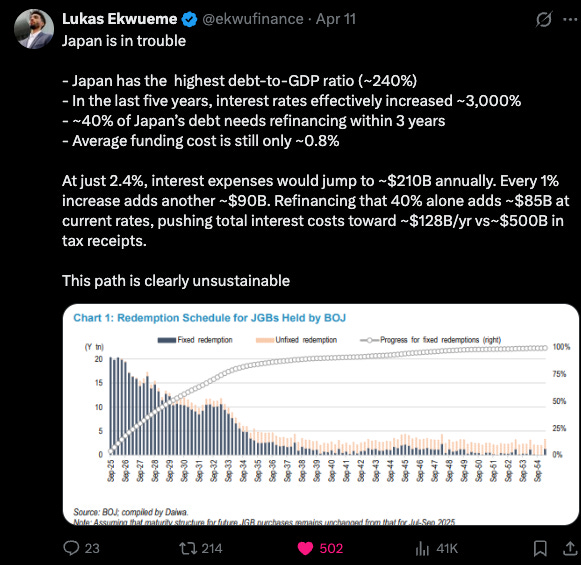Click the 214 reposts count
The width and height of the screenshot is (581, 565).
212,548
